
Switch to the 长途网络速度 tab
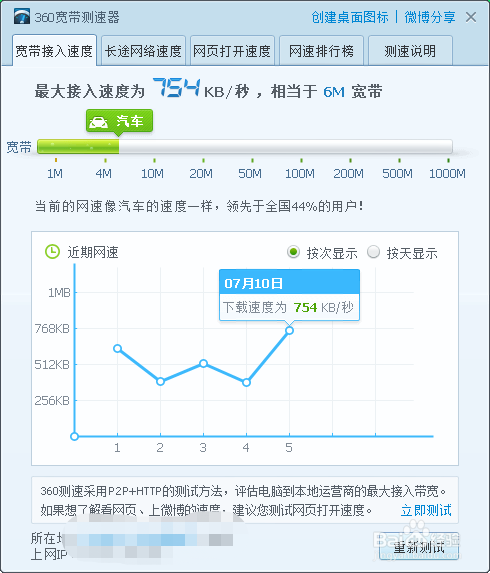point(143,50)
